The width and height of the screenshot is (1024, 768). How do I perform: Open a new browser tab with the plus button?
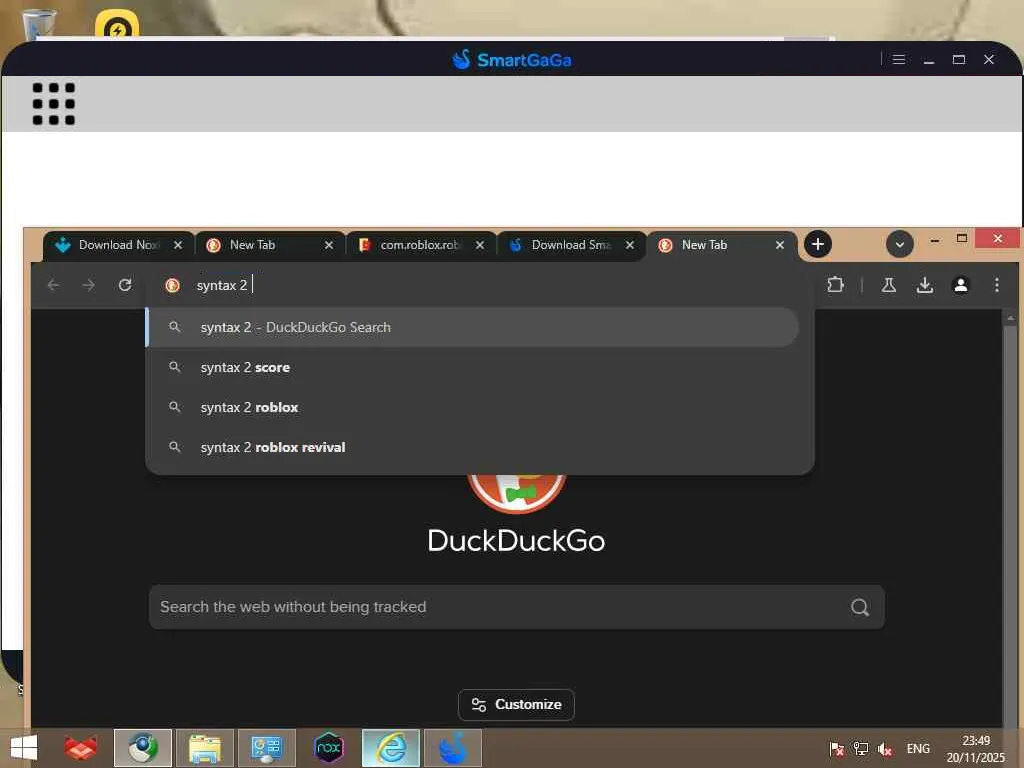tap(818, 244)
